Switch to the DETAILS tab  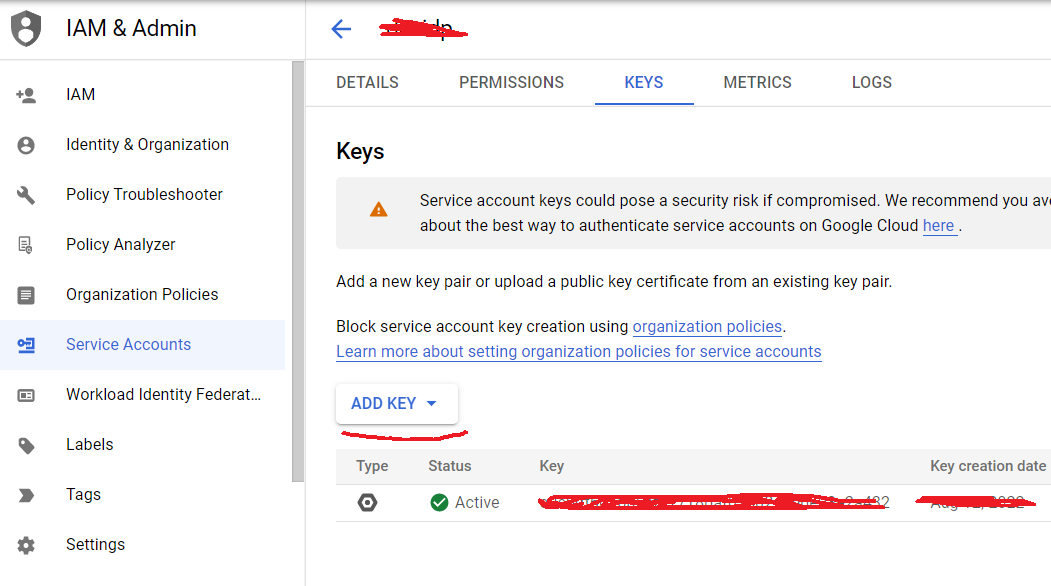[x=367, y=83]
